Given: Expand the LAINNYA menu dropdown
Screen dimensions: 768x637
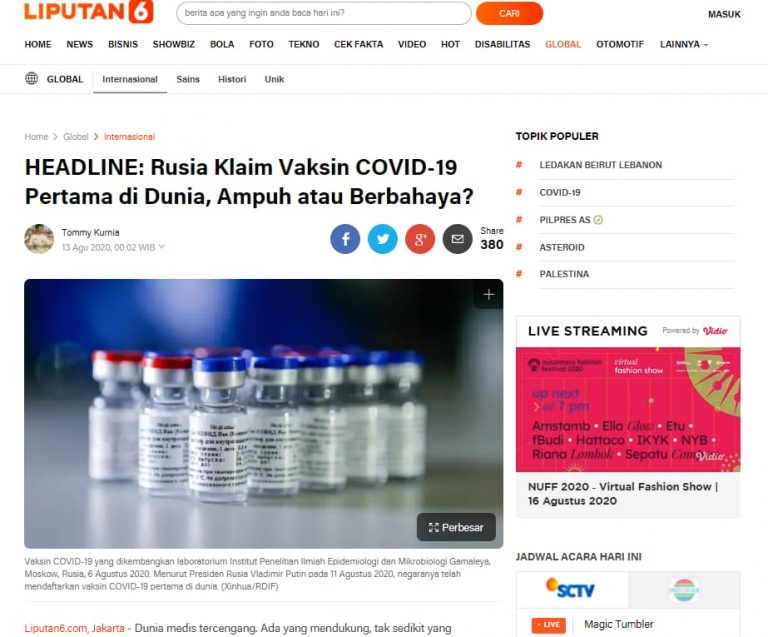Looking at the screenshot, I should tap(684, 44).
